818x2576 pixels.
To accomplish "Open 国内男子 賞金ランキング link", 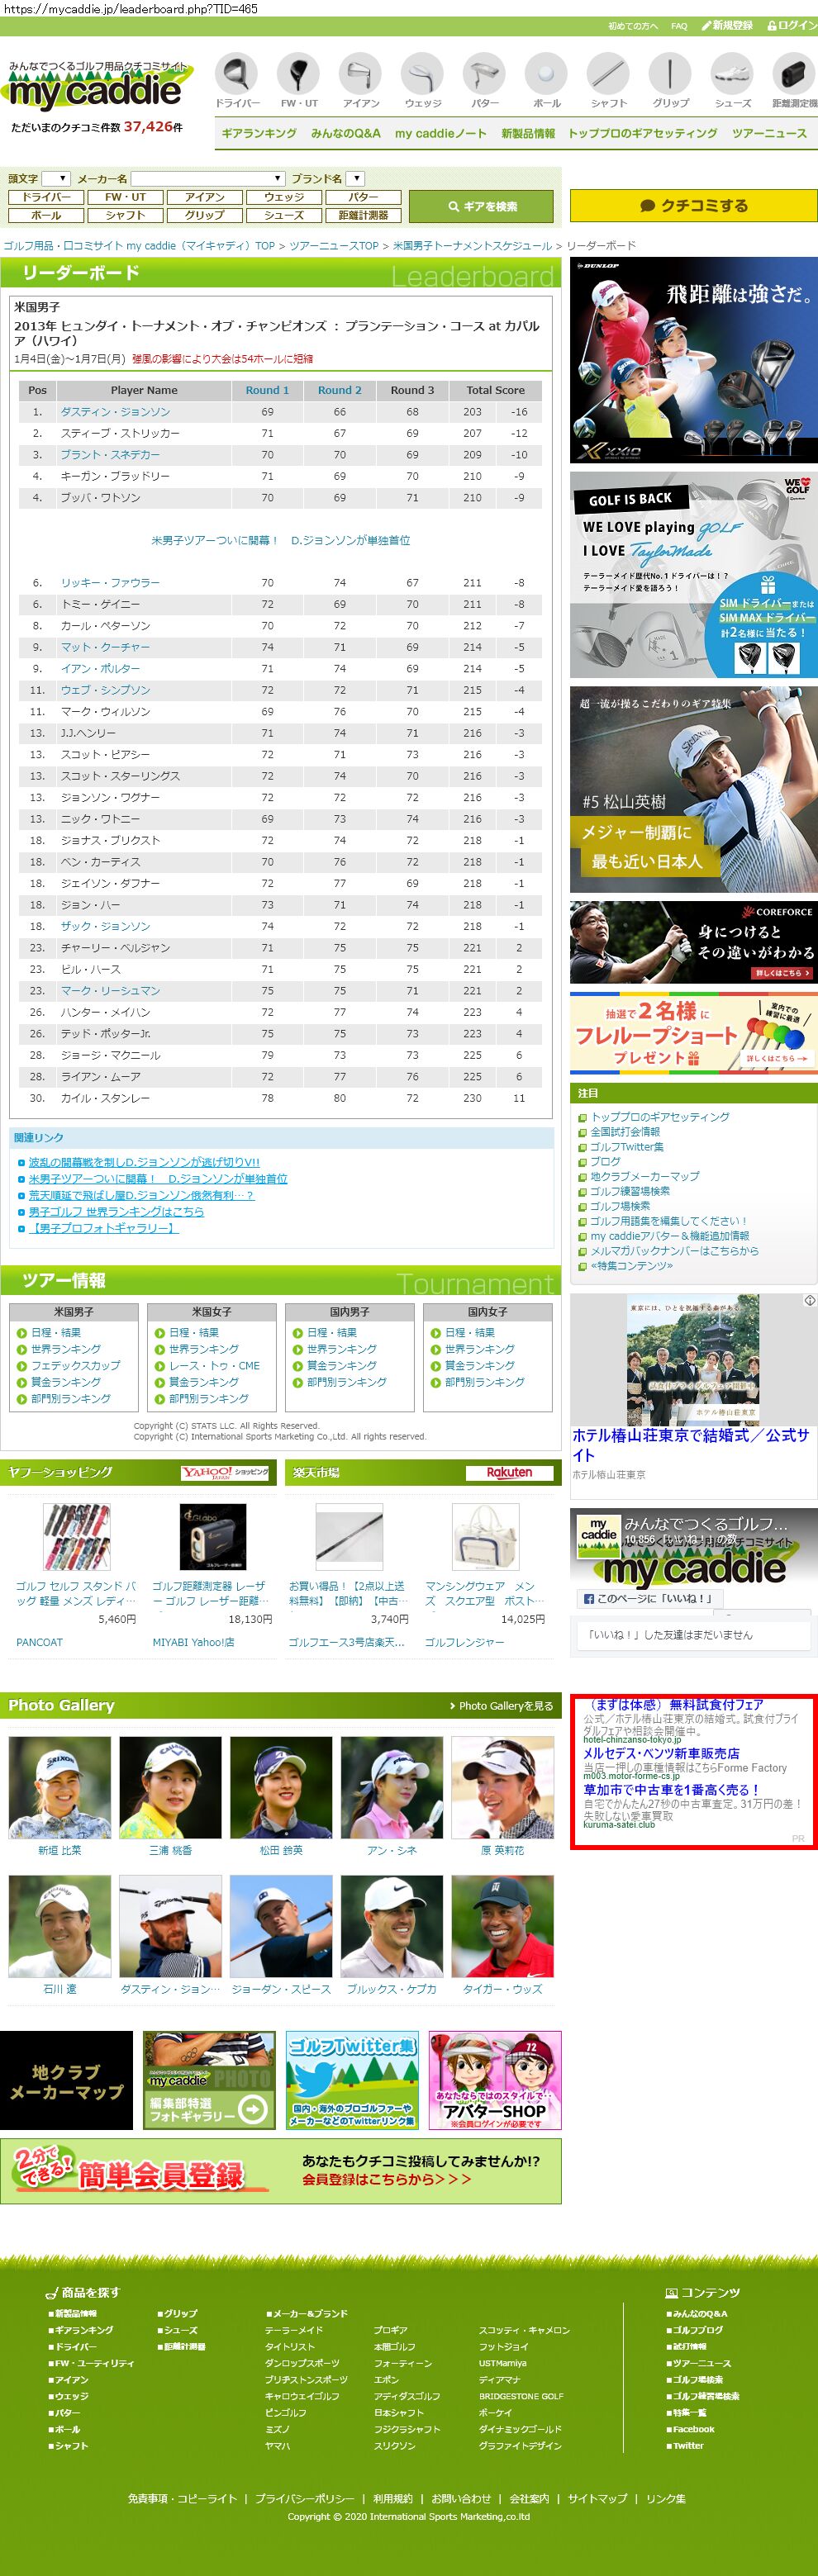I will pos(341,1365).
